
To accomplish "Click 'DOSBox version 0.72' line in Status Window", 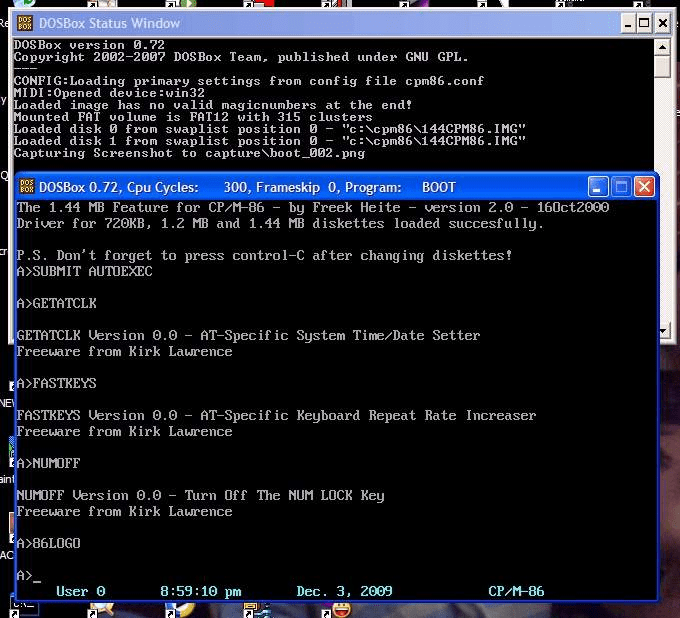I will pyautogui.click(x=89, y=45).
